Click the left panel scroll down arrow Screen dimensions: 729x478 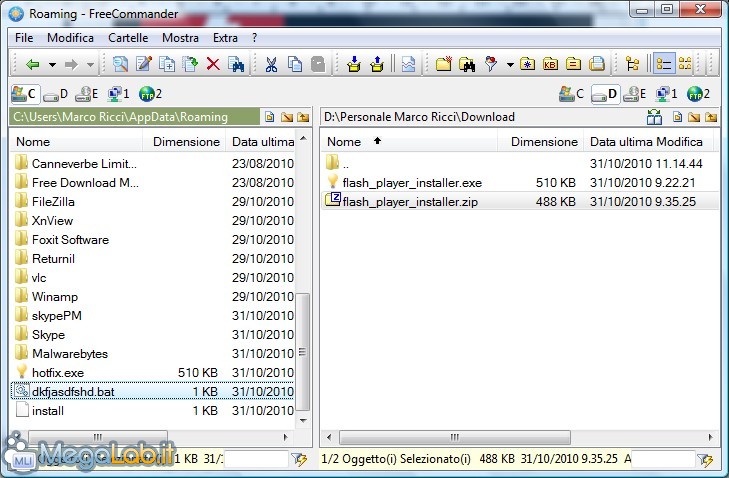click(303, 420)
